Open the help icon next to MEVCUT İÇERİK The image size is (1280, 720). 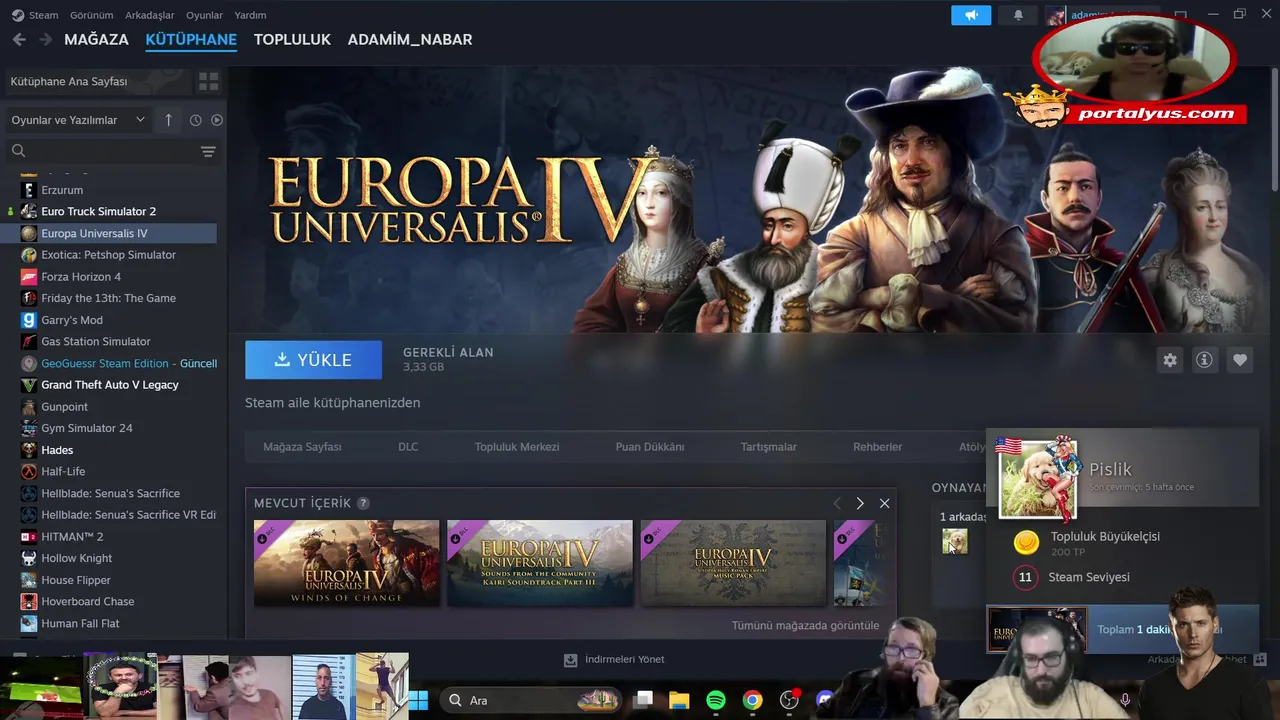[x=363, y=503]
